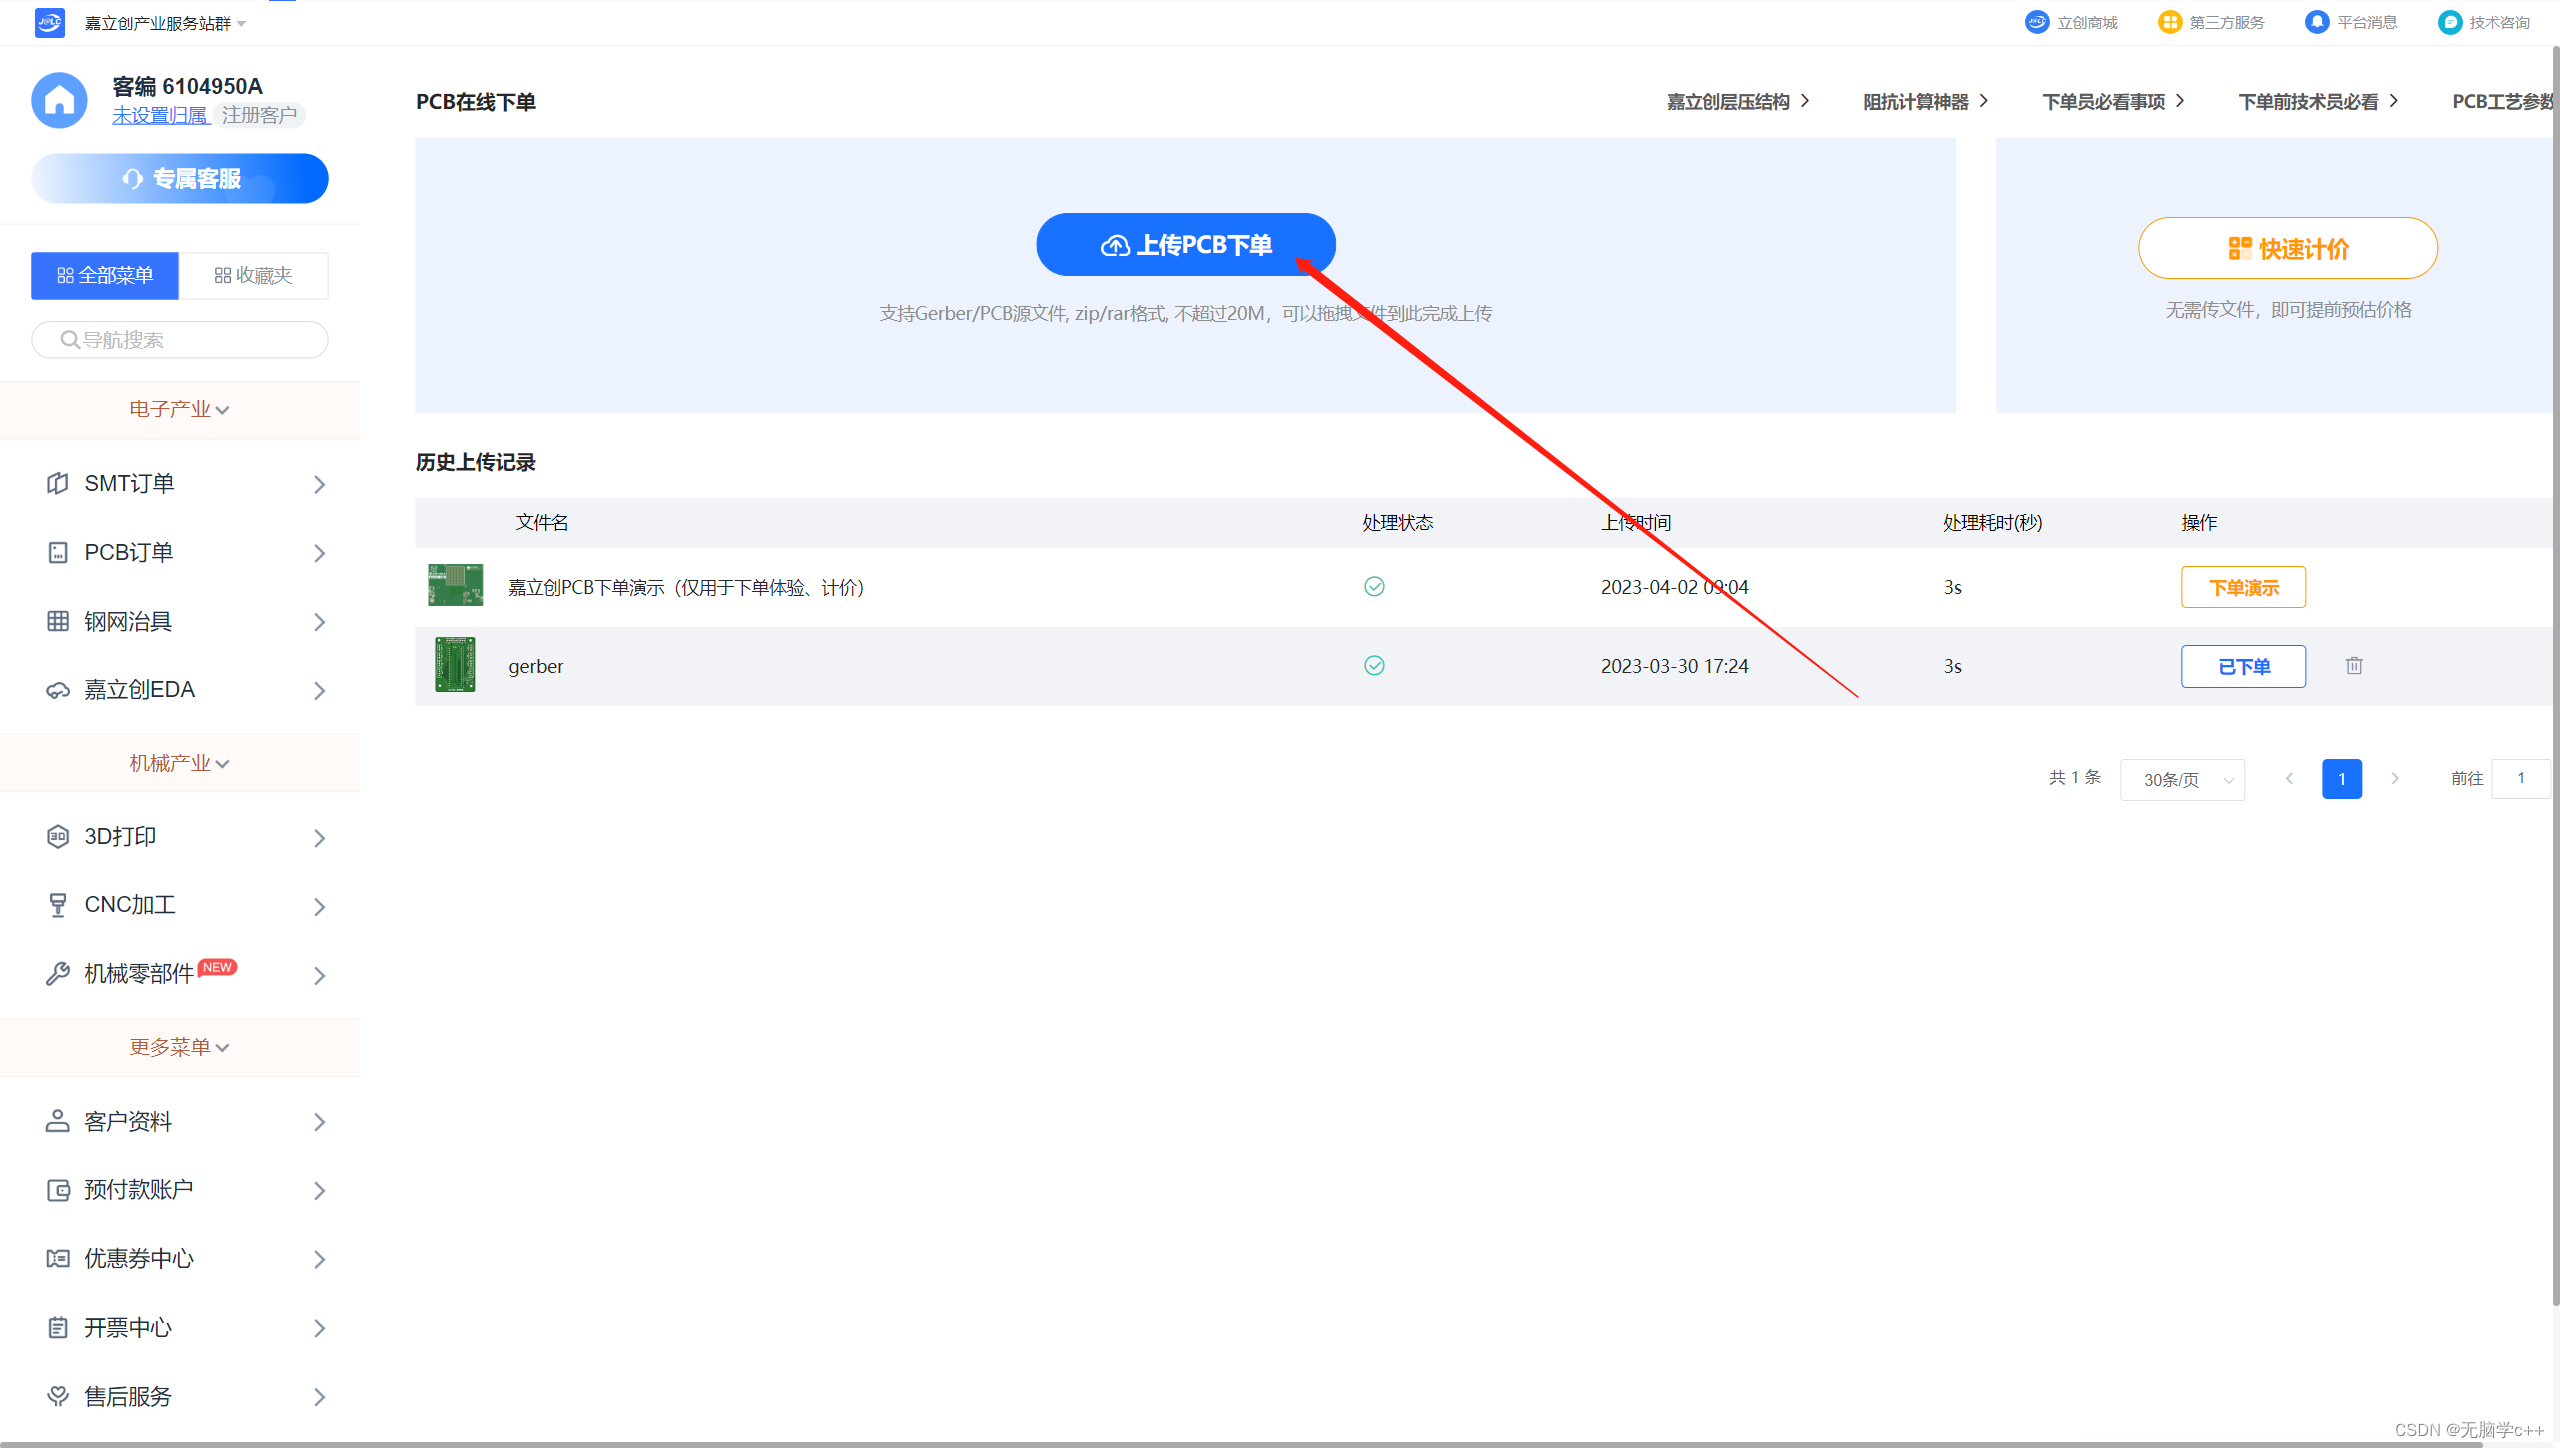Collapse the 电子产业 section
Viewport: 2560px width, 1448px height.
click(179, 410)
